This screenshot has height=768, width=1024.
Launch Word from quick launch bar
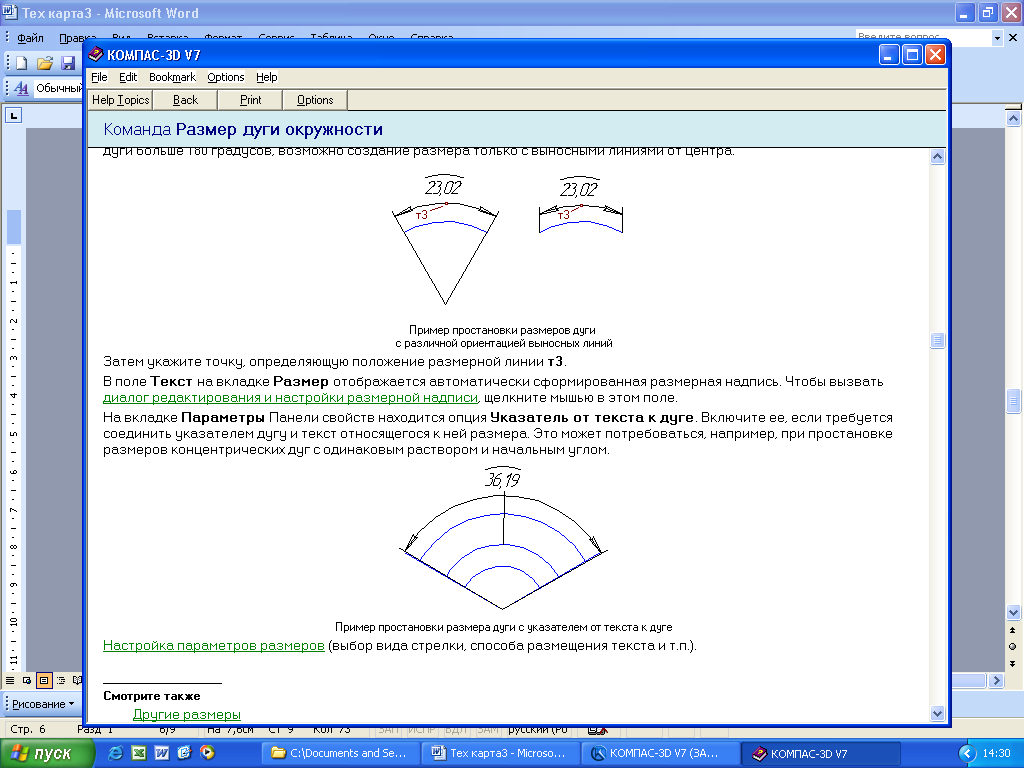pyautogui.click(x=161, y=752)
